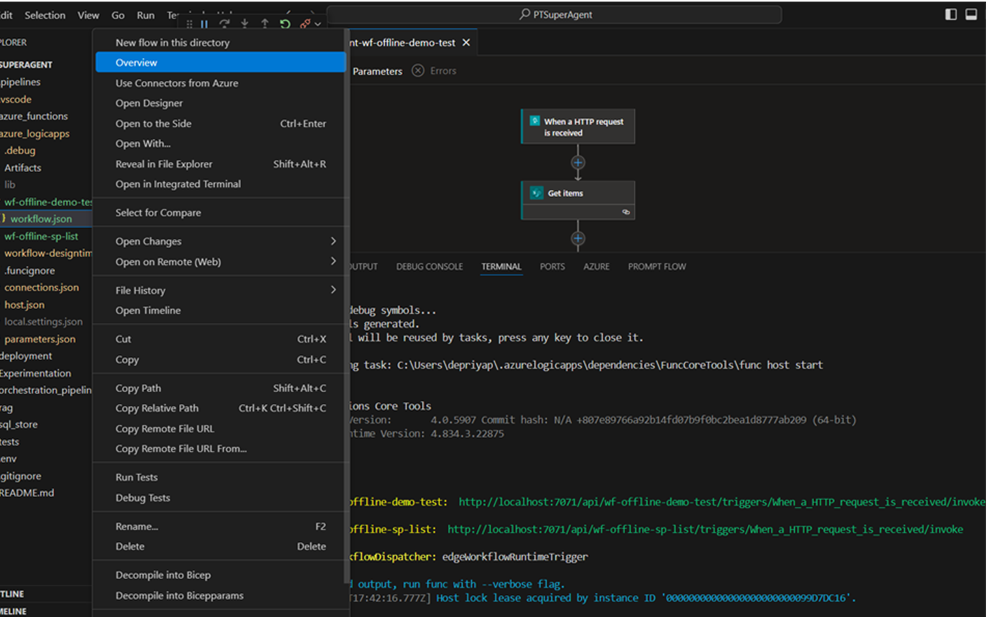Switch to the Debug Console panel tab
The image size is (991, 617).
coord(429,267)
